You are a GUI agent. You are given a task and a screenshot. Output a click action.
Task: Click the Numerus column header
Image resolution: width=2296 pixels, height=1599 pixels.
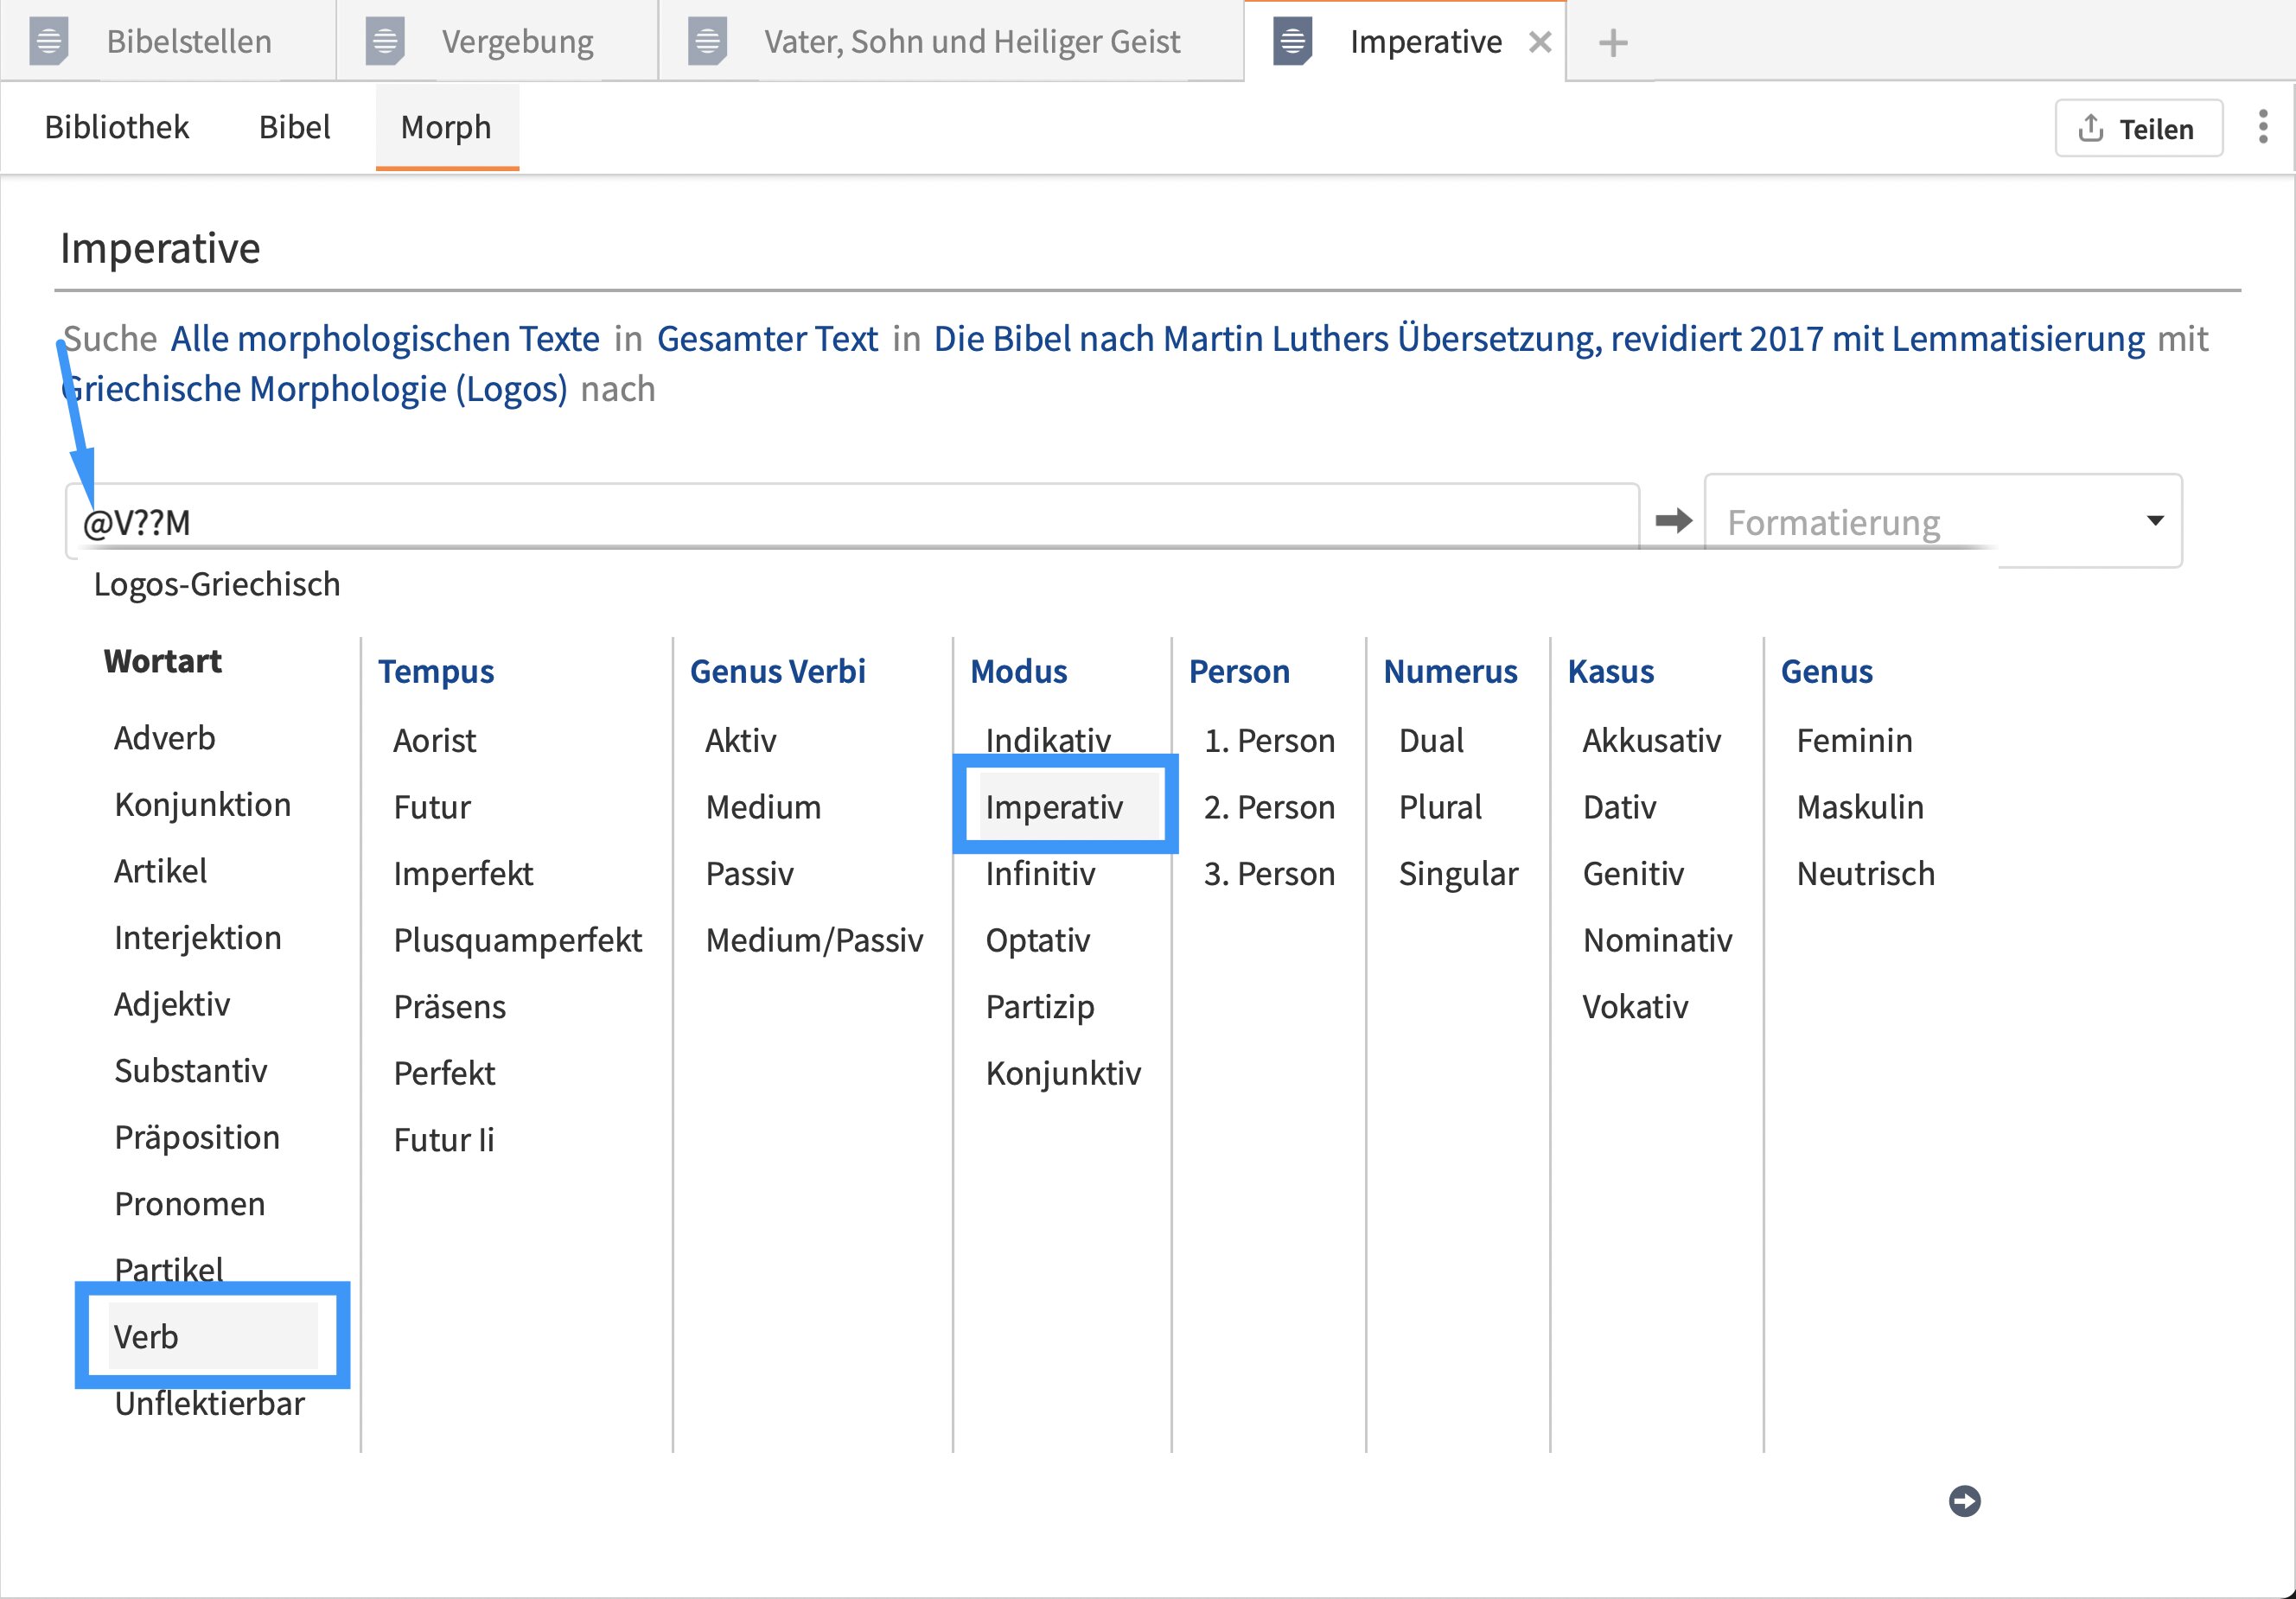coord(1450,671)
